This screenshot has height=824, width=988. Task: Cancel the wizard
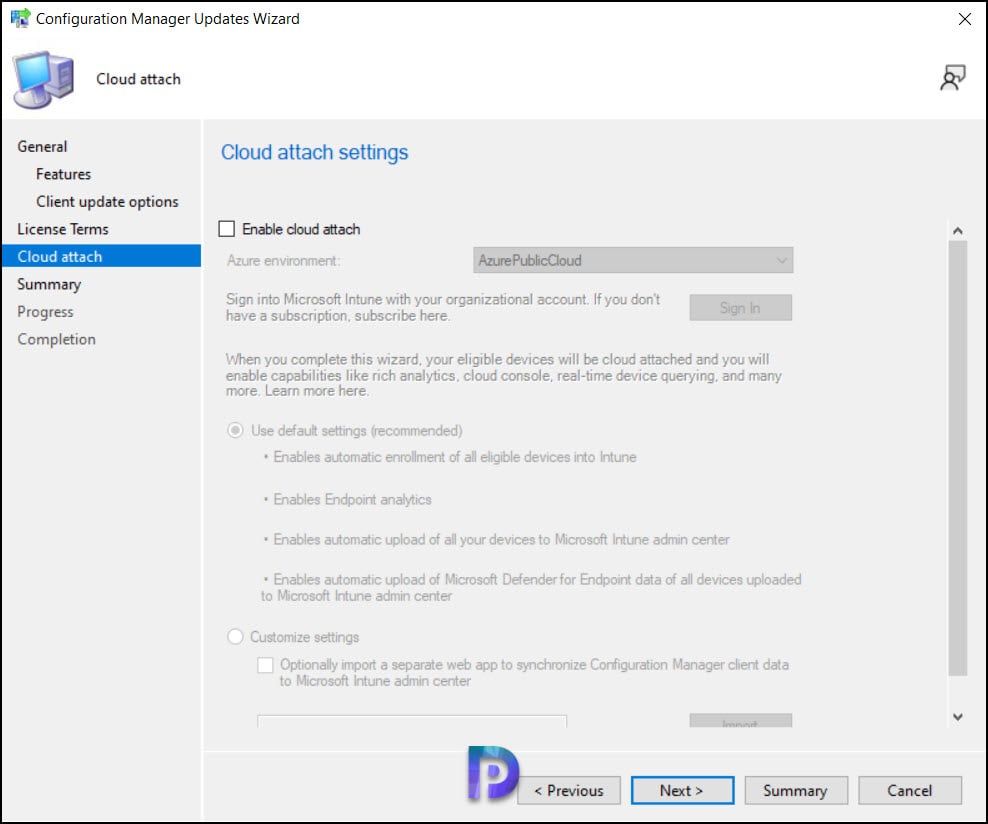pyautogui.click(x=910, y=790)
